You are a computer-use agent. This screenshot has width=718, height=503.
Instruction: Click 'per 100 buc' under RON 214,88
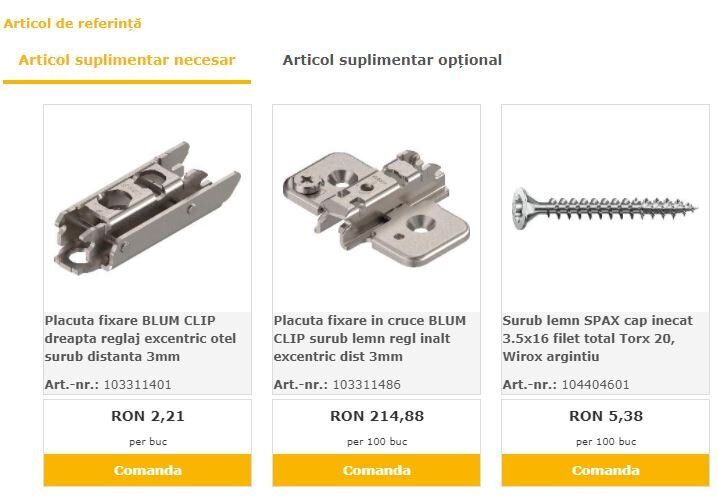pos(376,441)
